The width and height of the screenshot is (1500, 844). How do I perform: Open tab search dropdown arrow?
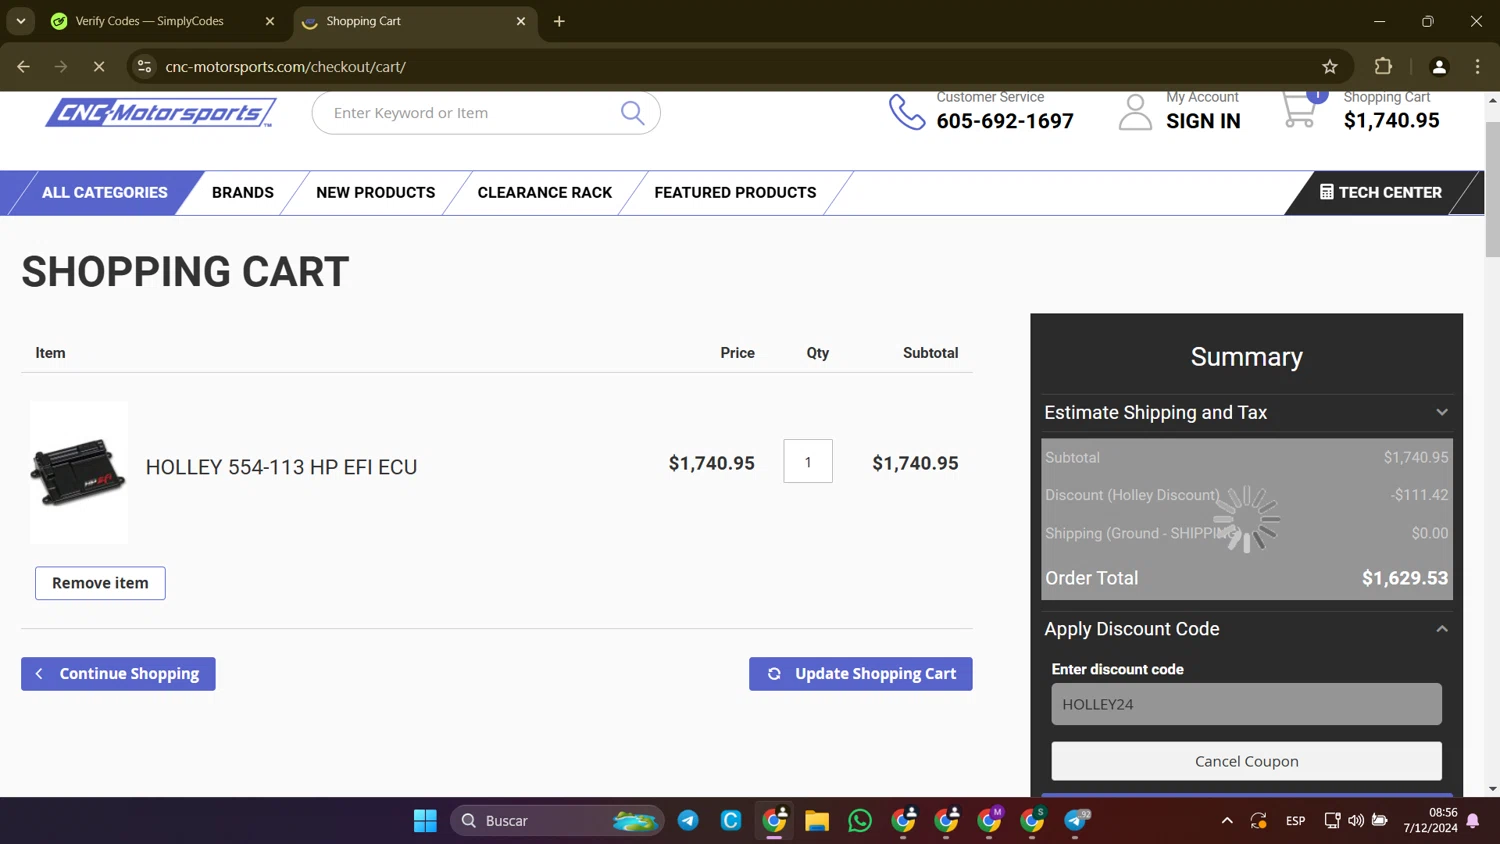point(21,21)
